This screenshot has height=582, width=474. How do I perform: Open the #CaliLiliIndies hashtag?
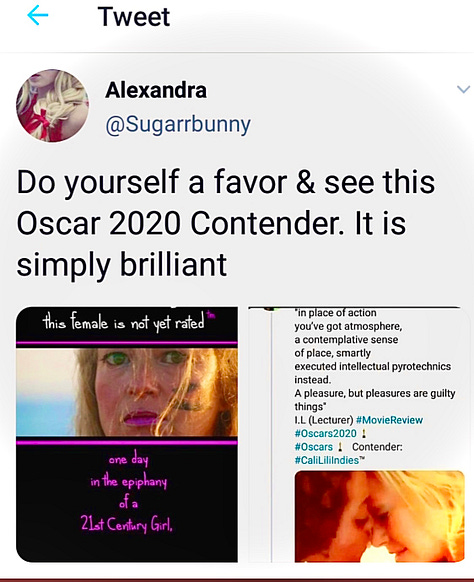pyautogui.click(x=327, y=460)
